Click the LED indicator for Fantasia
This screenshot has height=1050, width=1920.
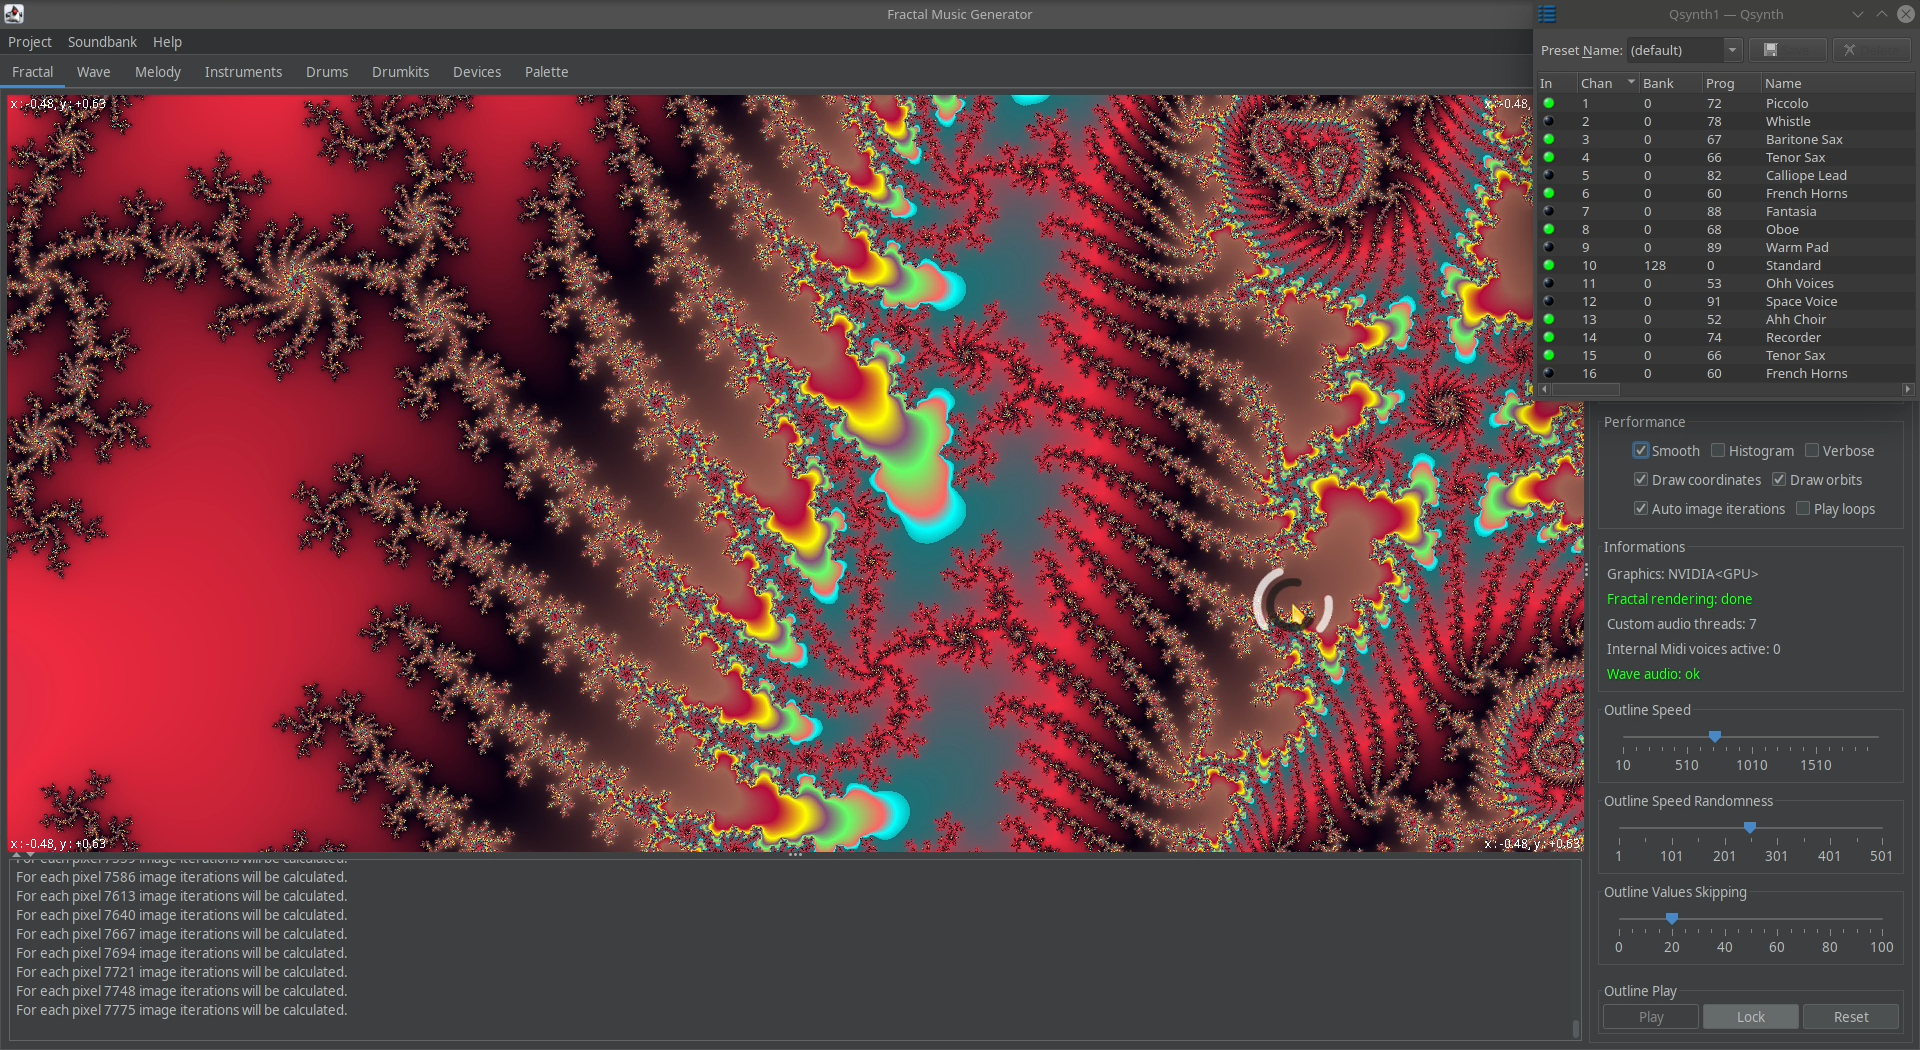click(1549, 211)
